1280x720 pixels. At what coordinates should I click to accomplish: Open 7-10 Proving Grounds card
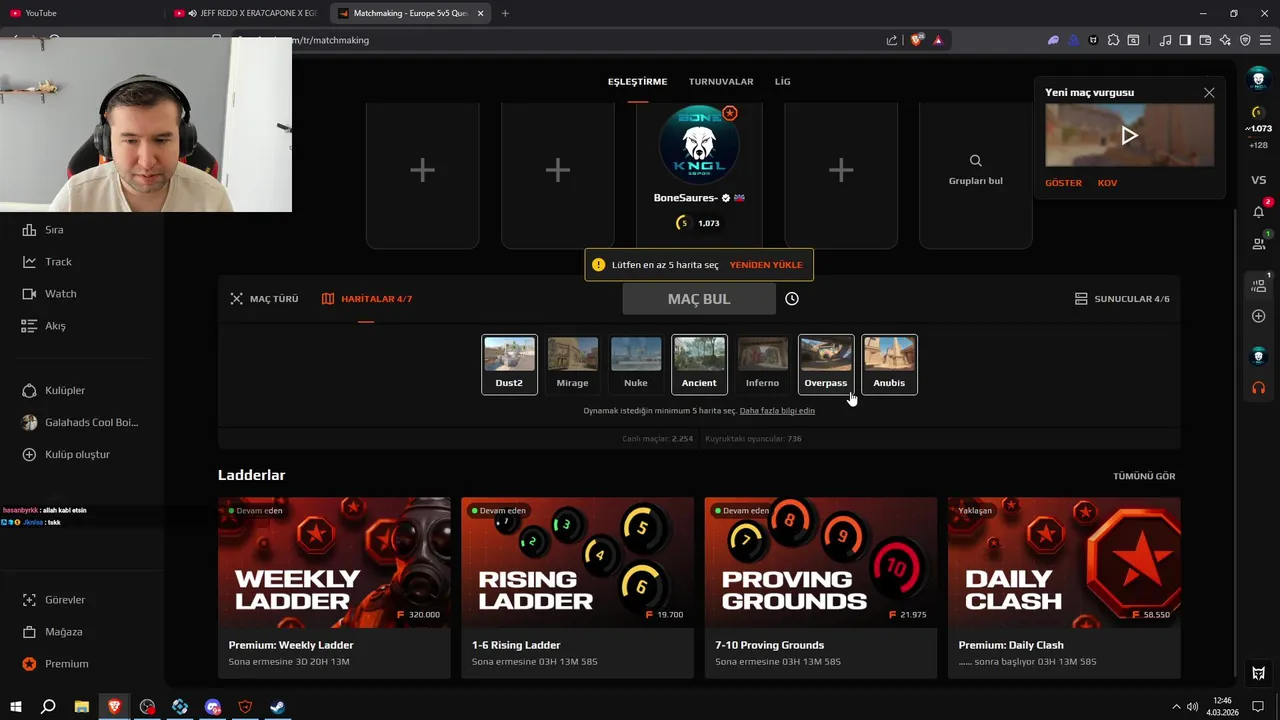(x=821, y=588)
